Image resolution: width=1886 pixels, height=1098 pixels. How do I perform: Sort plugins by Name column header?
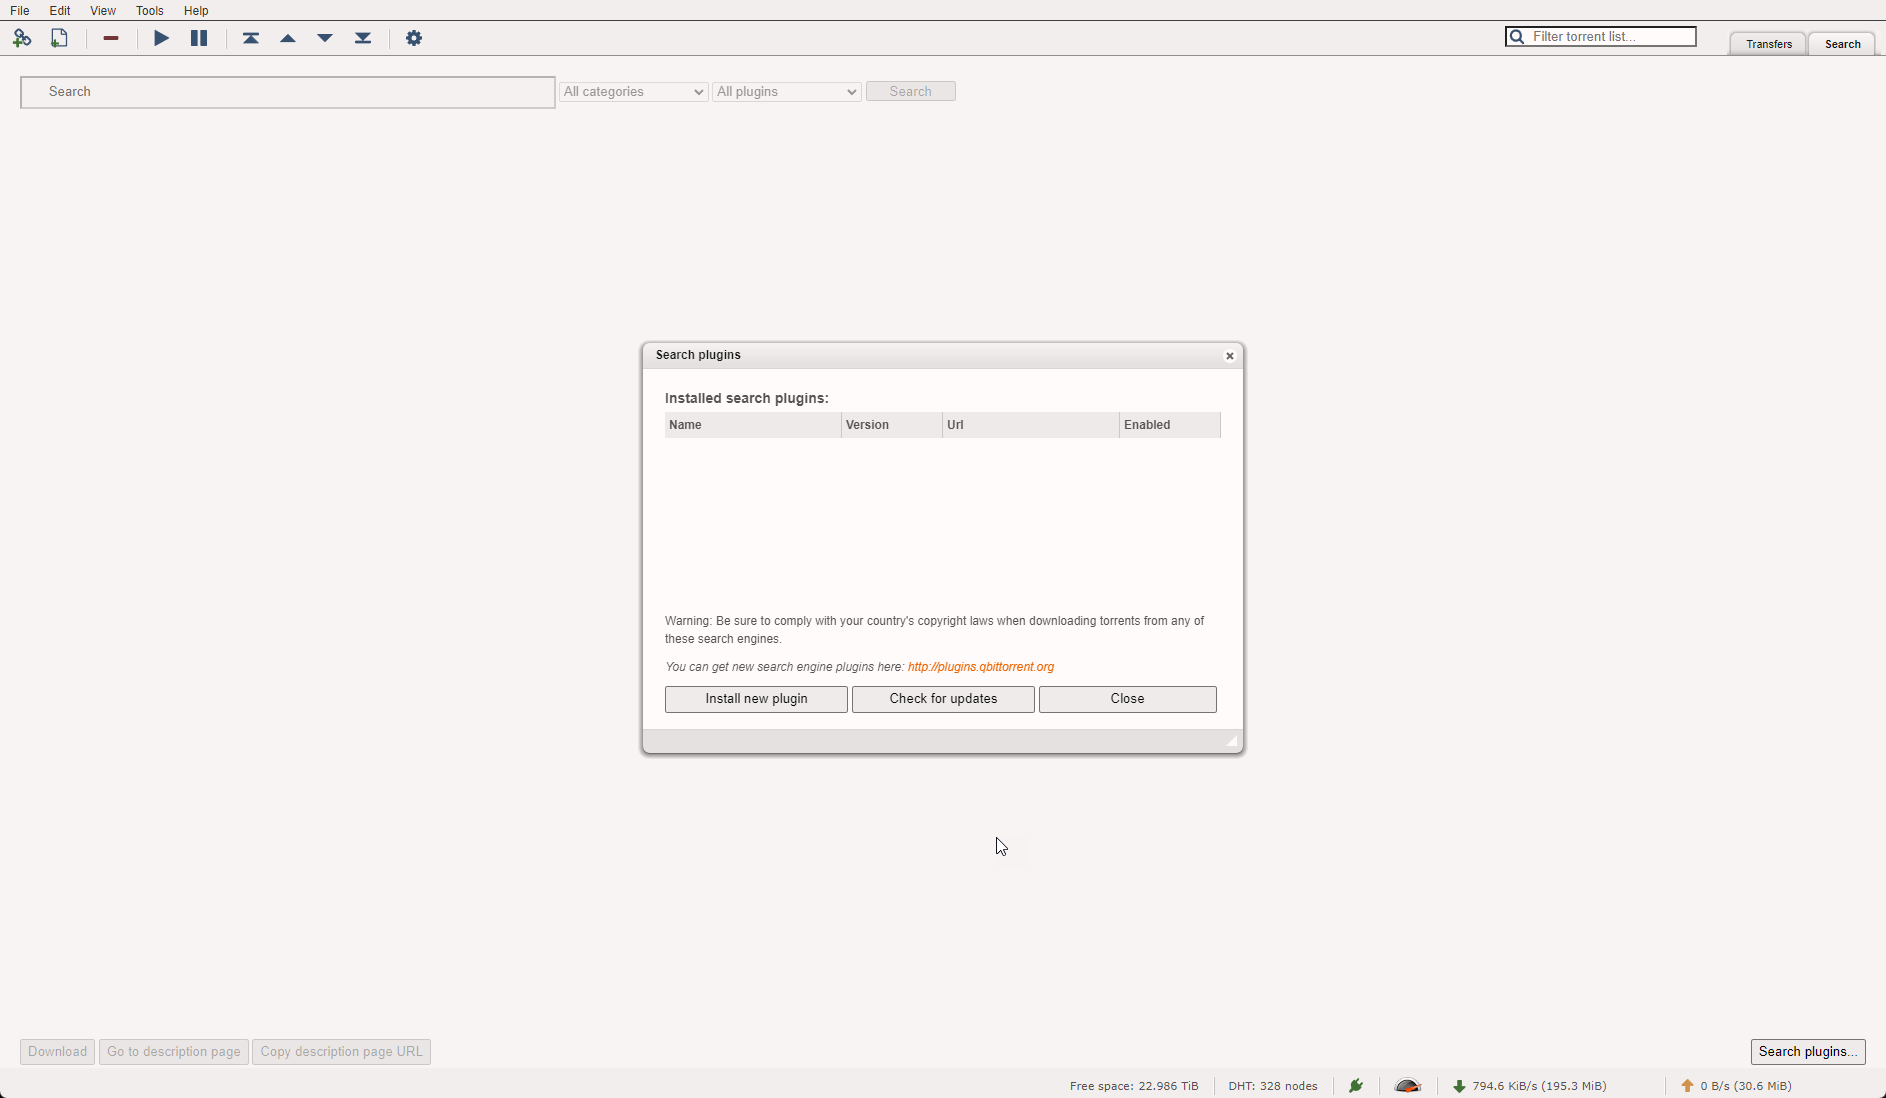coord(753,425)
